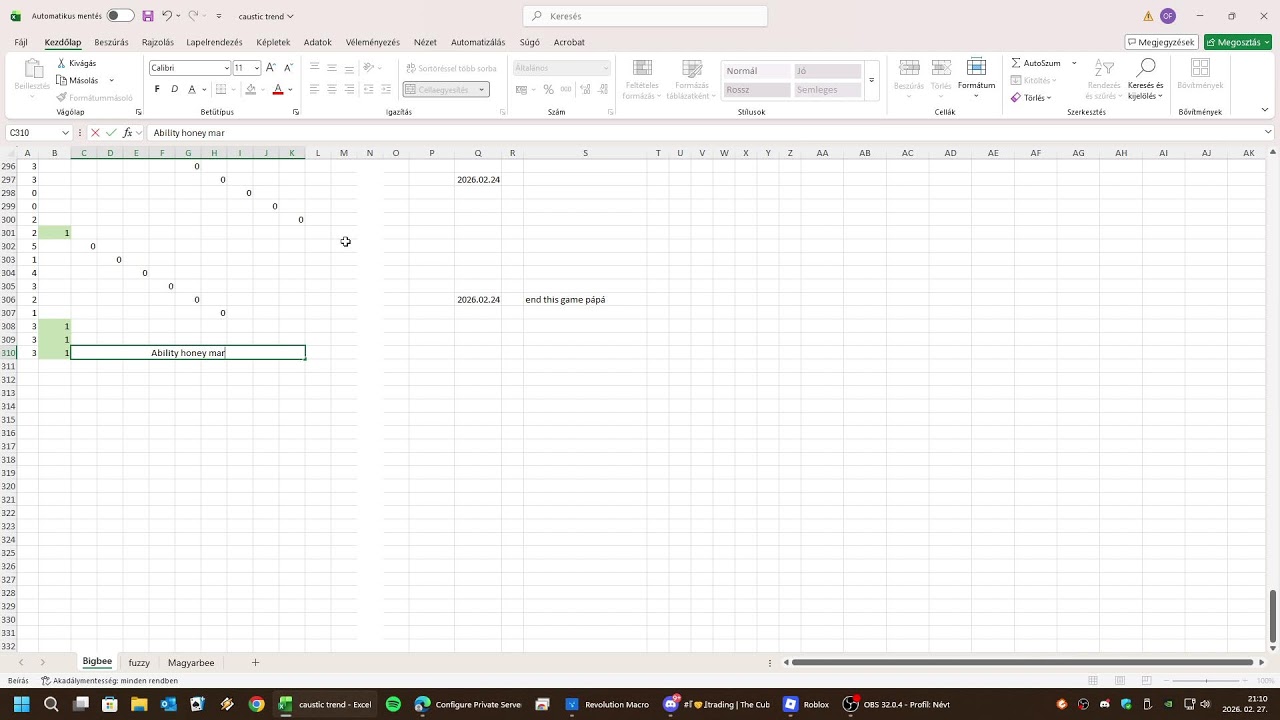Click the increase indent icon

click(386, 89)
